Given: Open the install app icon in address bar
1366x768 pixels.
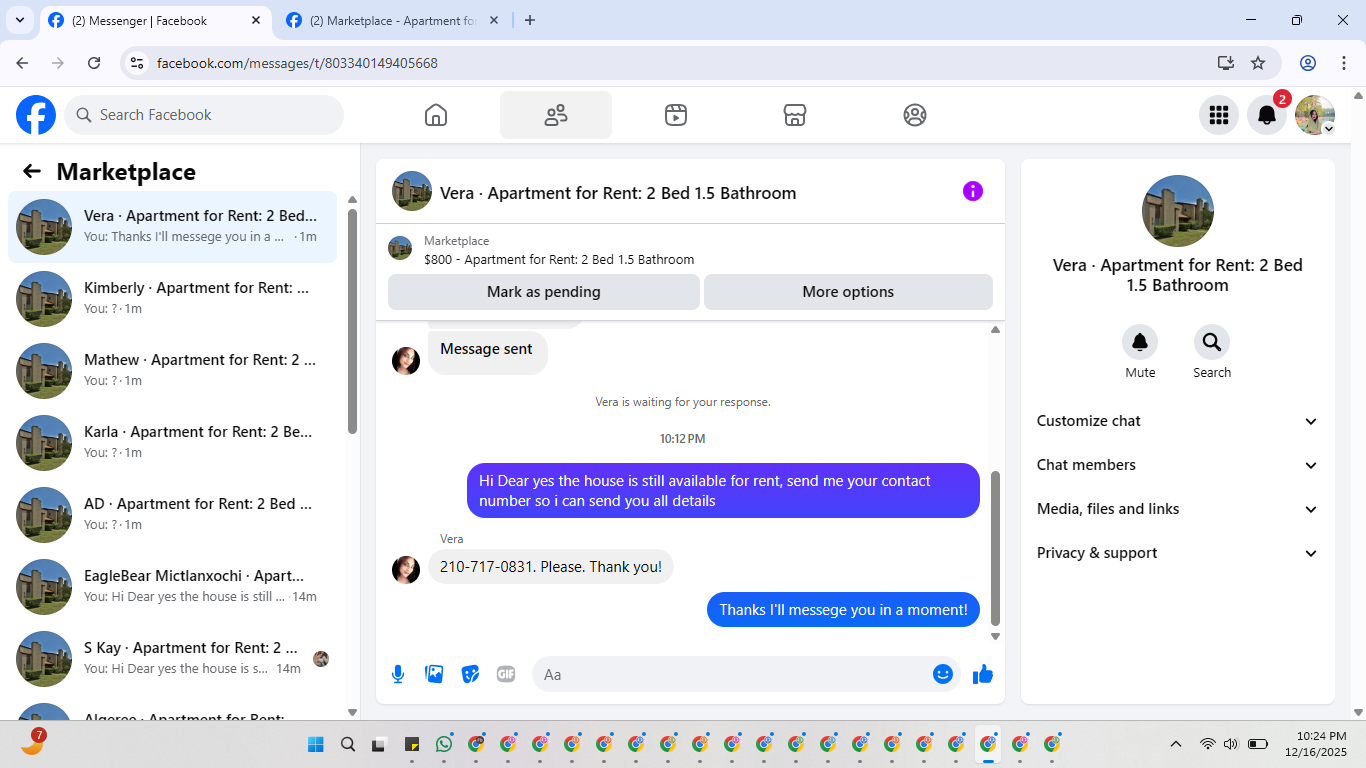Looking at the screenshot, I should pos(1226,63).
